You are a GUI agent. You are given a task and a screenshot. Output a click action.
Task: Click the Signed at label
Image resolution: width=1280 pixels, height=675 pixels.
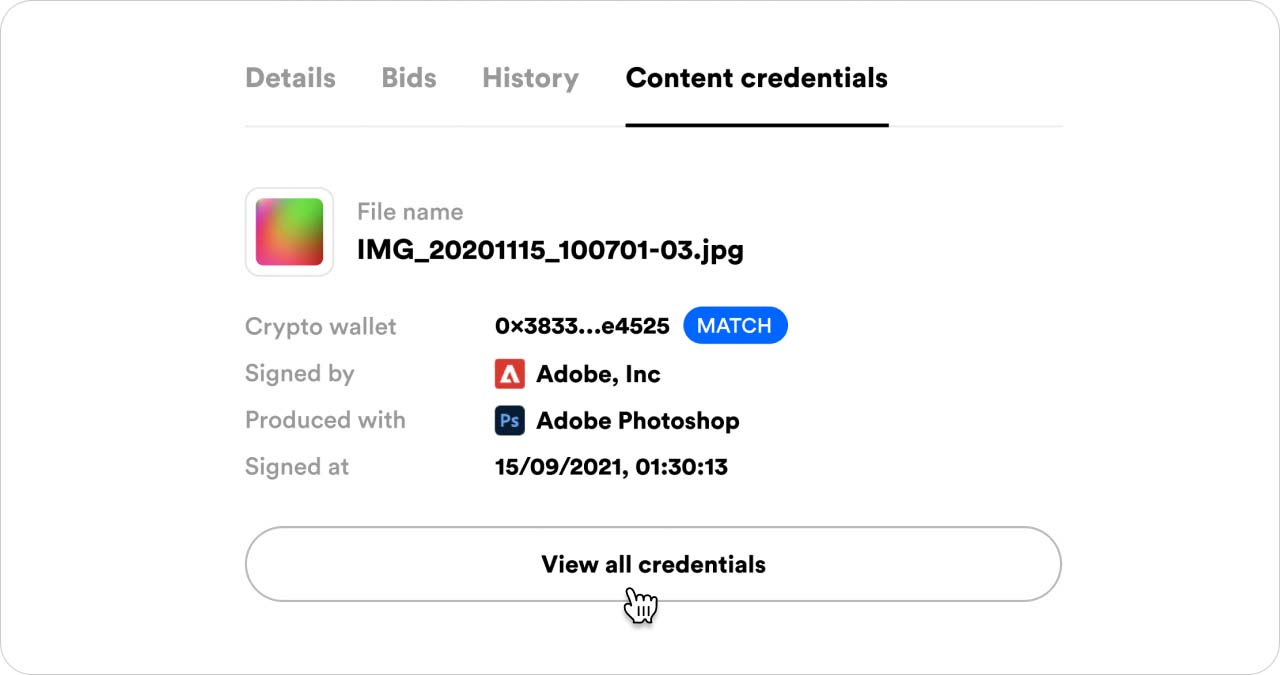(x=297, y=467)
